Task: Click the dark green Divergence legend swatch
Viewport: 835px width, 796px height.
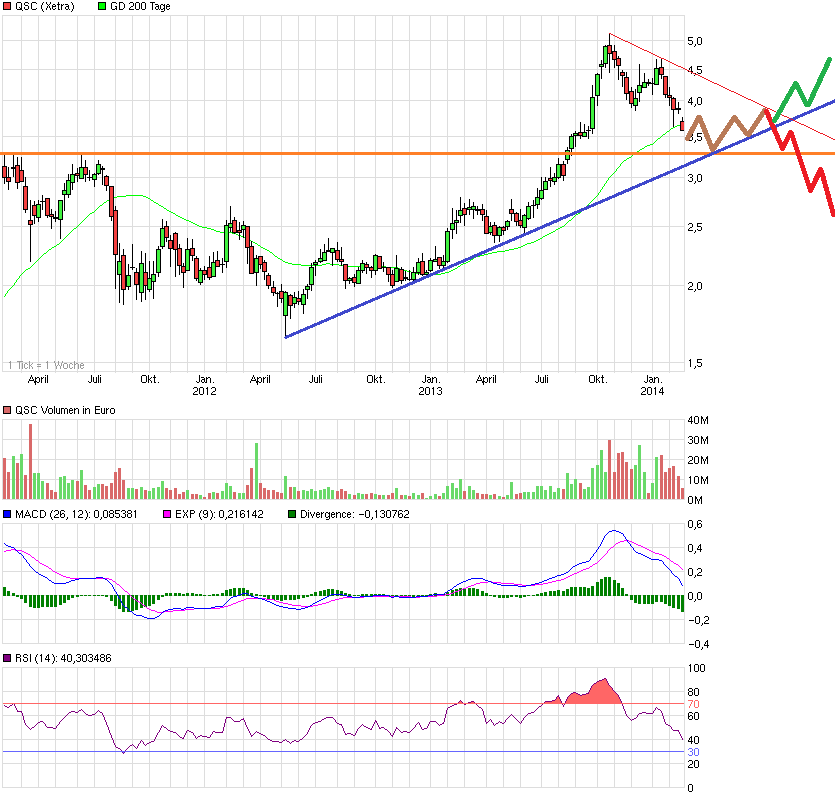Action: point(292,514)
